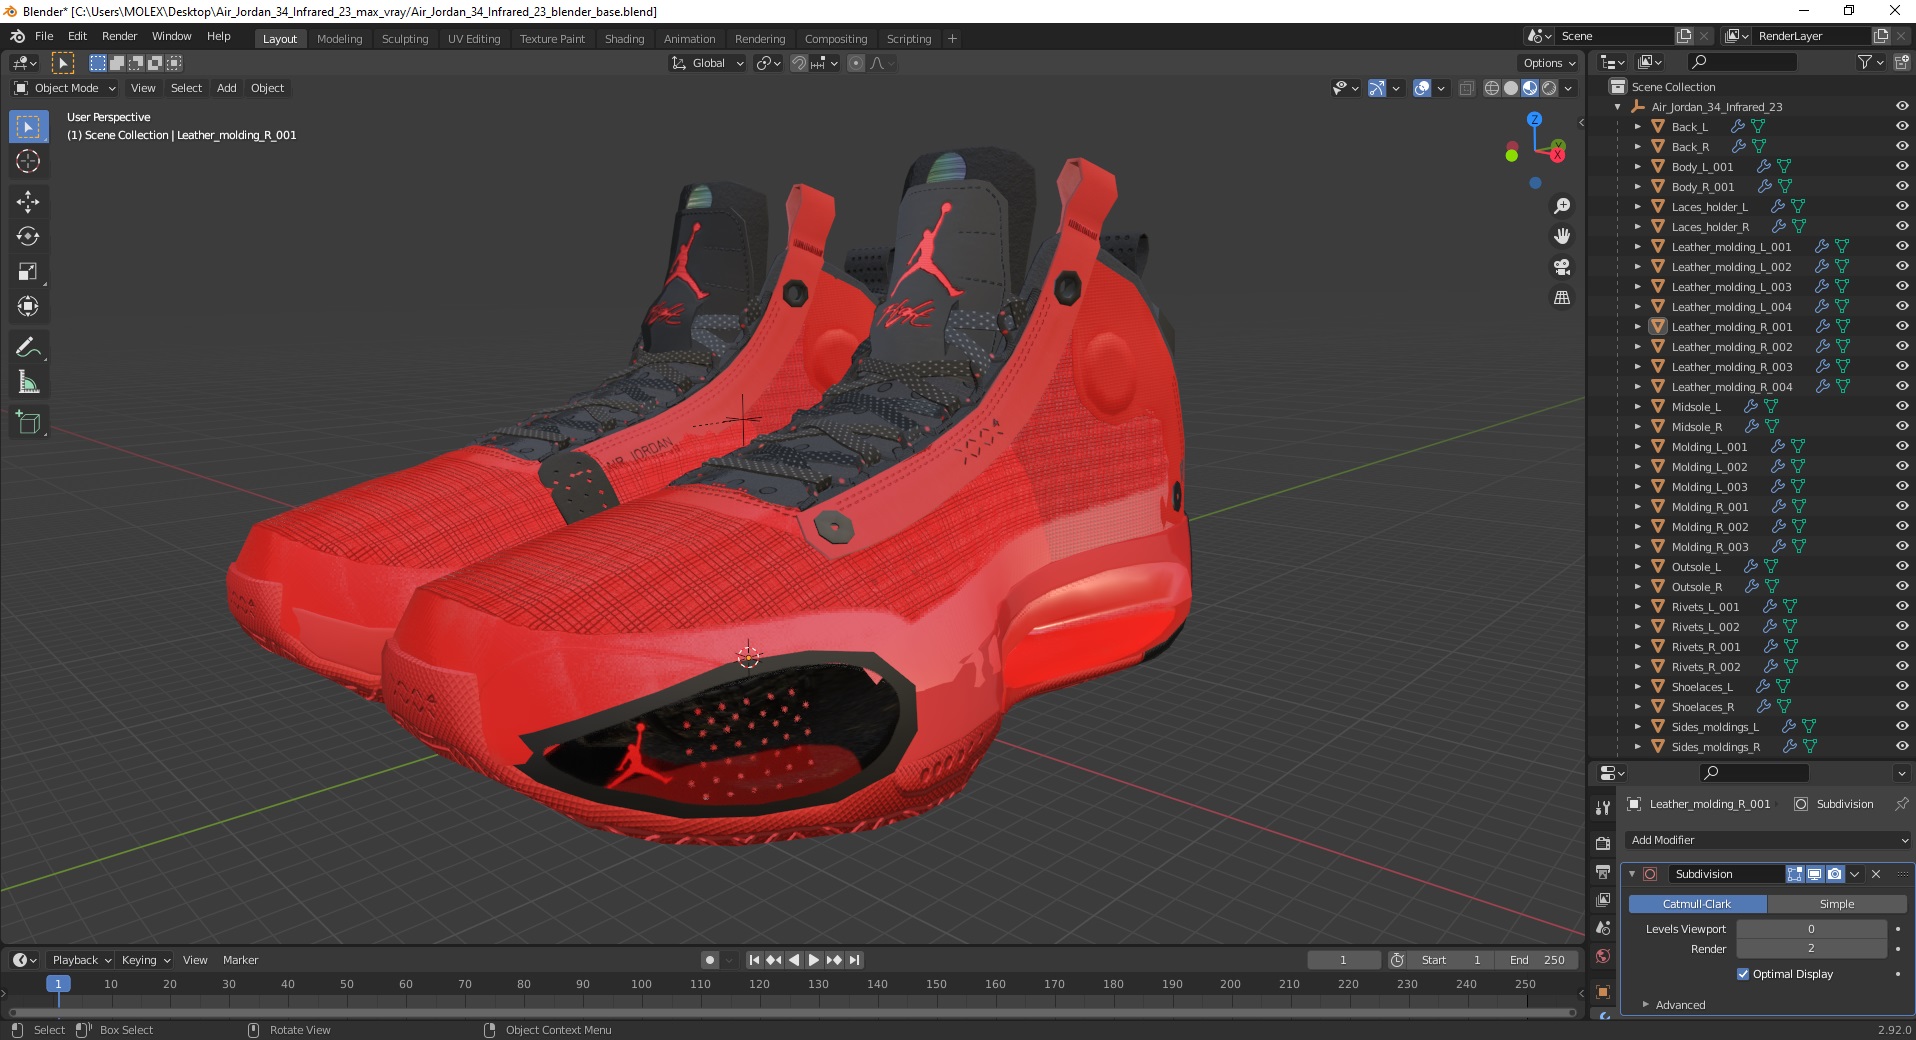
Task: Open the Playback dropdown in timeline
Action: pyautogui.click(x=81, y=960)
